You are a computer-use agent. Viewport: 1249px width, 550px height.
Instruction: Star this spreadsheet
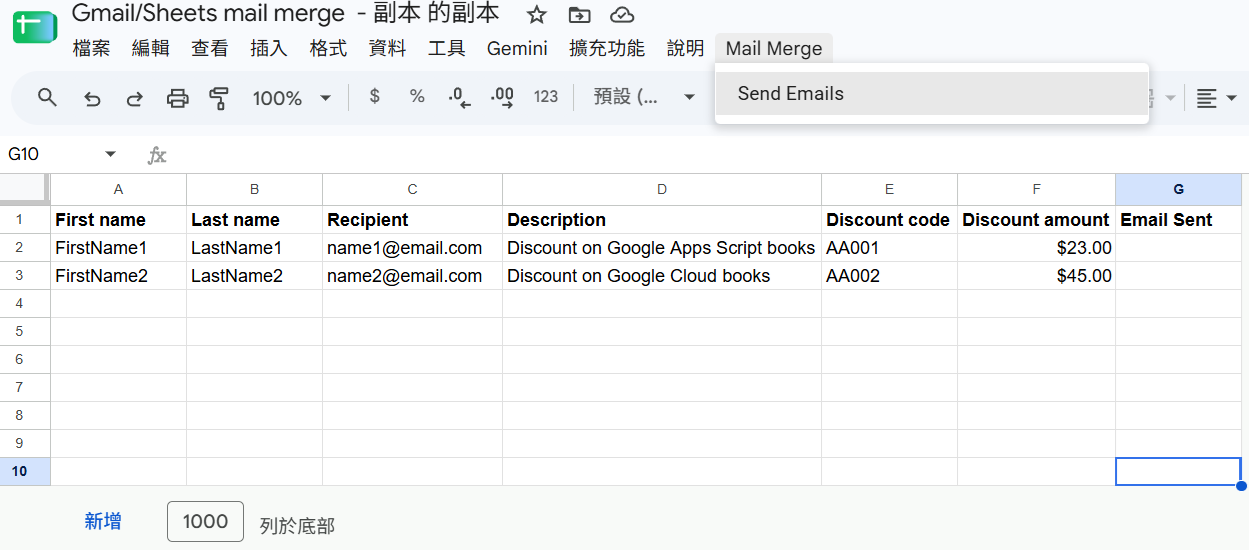click(x=537, y=14)
